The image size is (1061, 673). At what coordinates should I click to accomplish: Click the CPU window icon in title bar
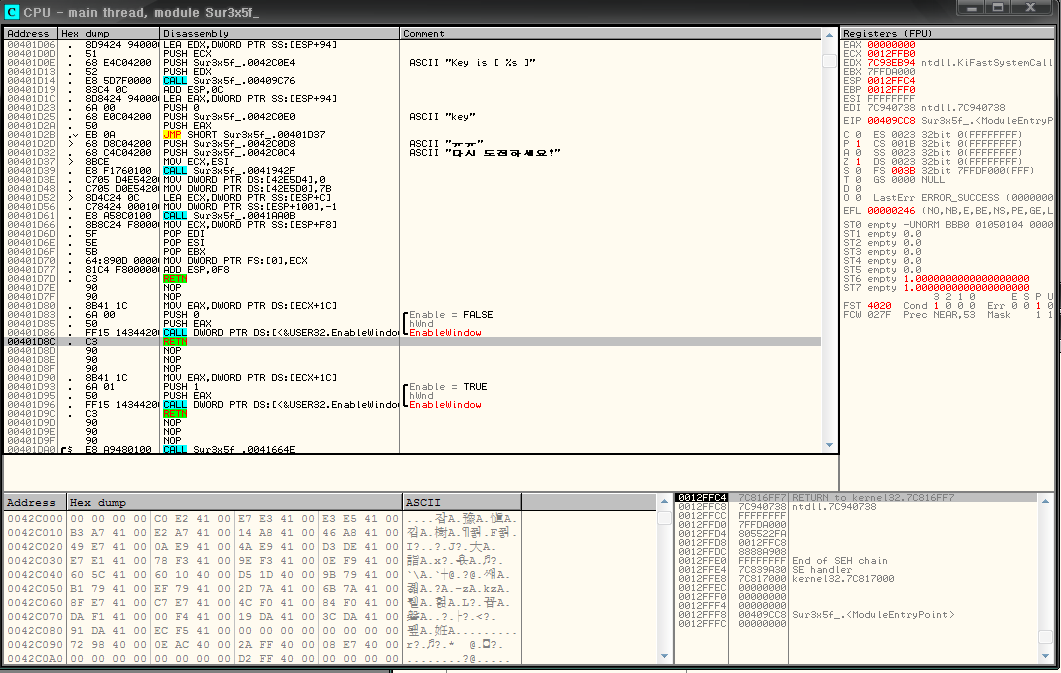tap(12, 11)
